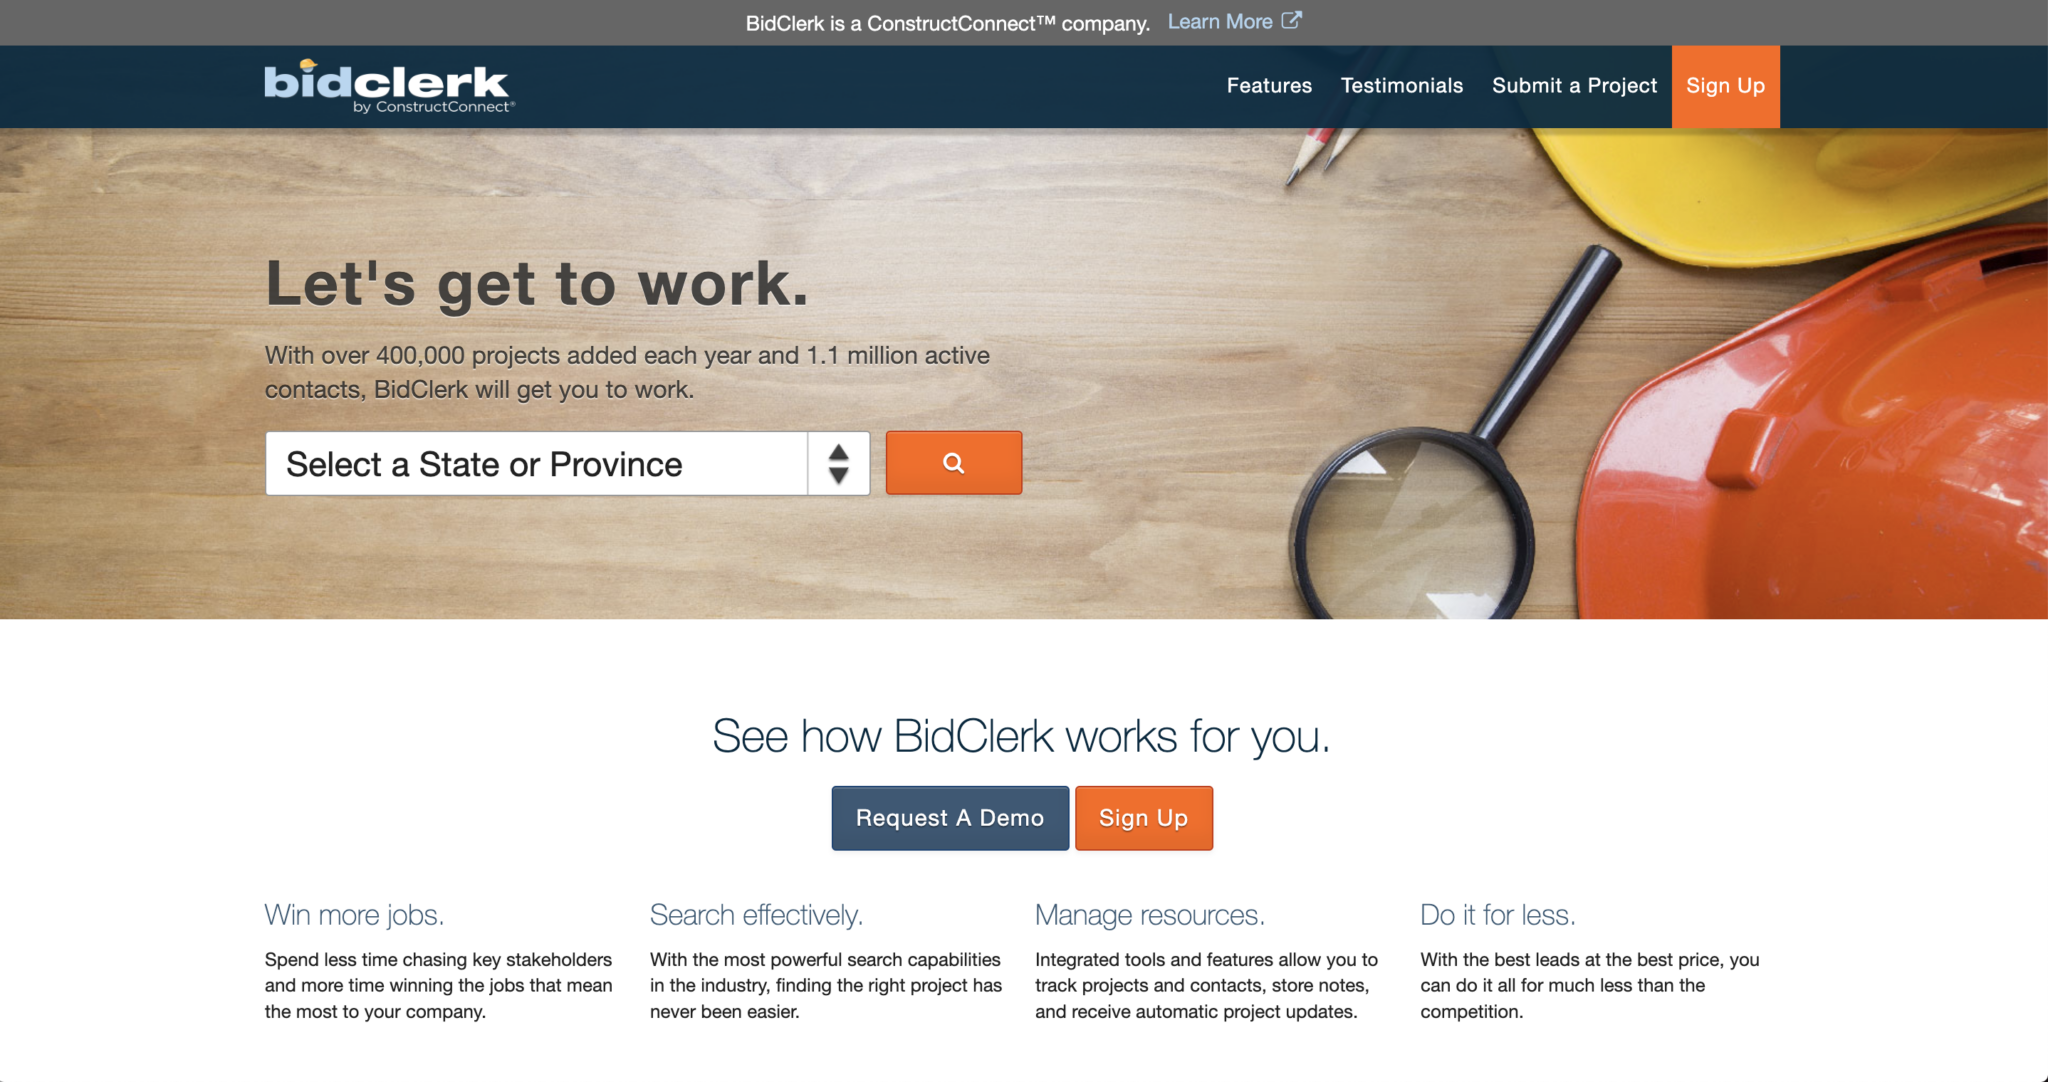The width and height of the screenshot is (2048, 1082).
Task: Click the Features navigation menu item
Action: click(x=1269, y=84)
